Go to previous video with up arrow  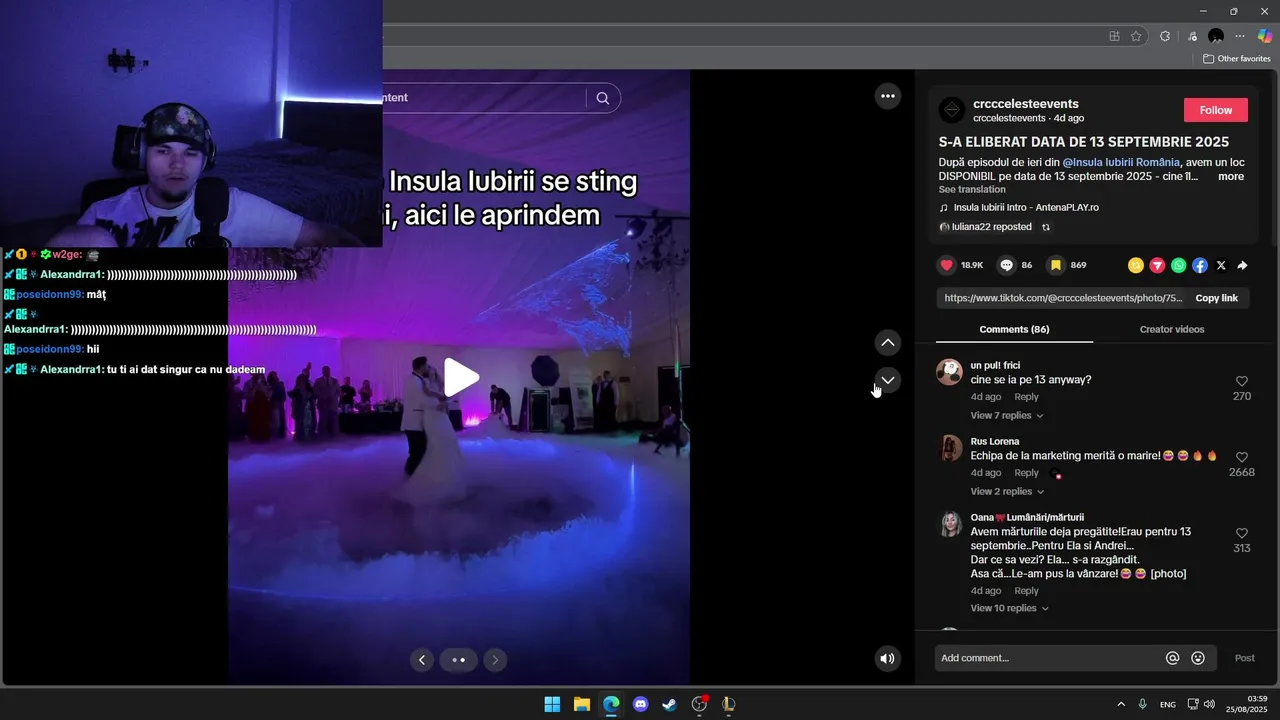tap(888, 342)
